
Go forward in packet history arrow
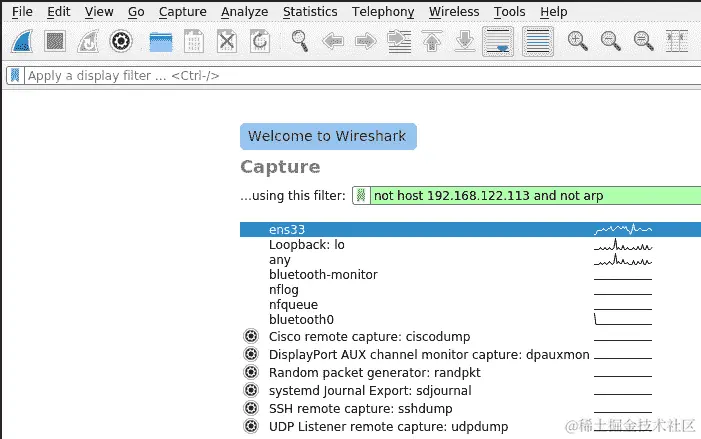[366, 42]
